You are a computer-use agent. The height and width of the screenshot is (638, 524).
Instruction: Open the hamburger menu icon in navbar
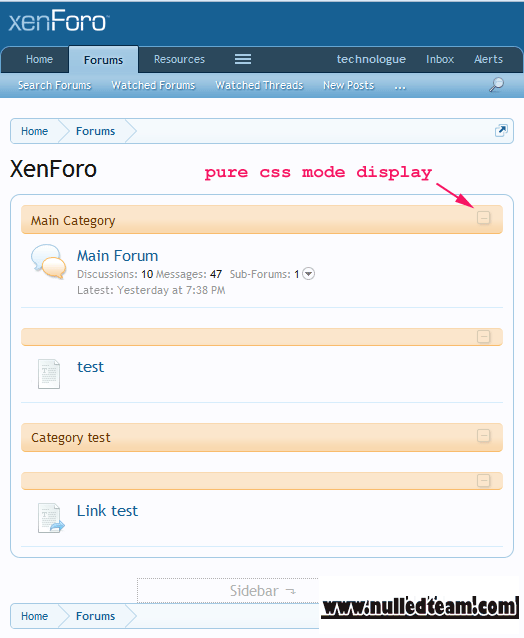point(243,59)
